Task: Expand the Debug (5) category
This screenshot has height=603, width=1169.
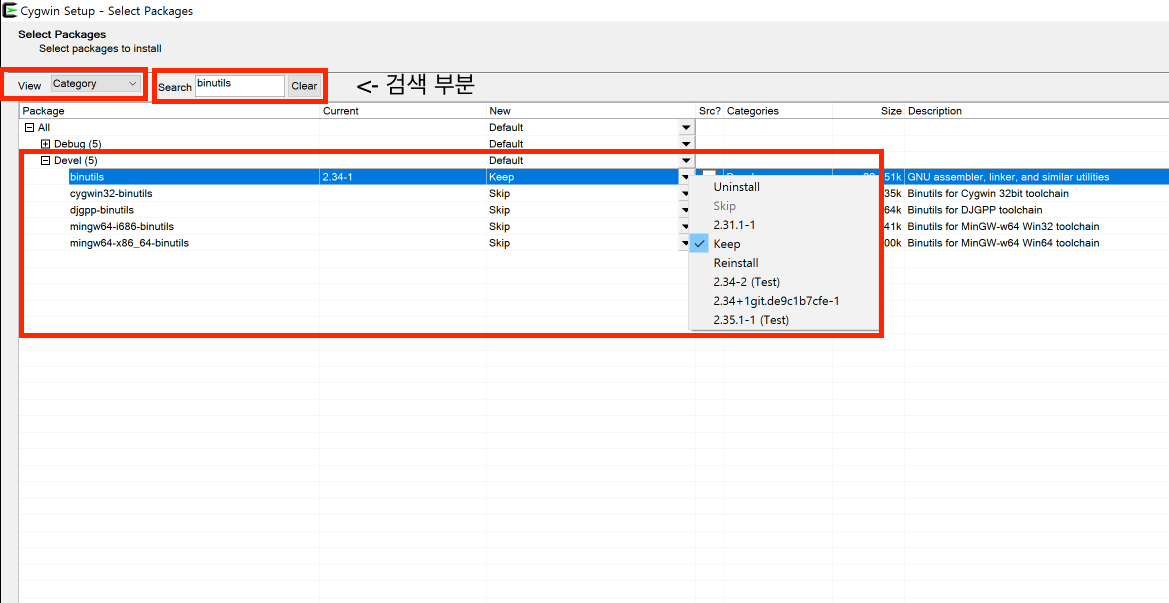Action: click(45, 144)
